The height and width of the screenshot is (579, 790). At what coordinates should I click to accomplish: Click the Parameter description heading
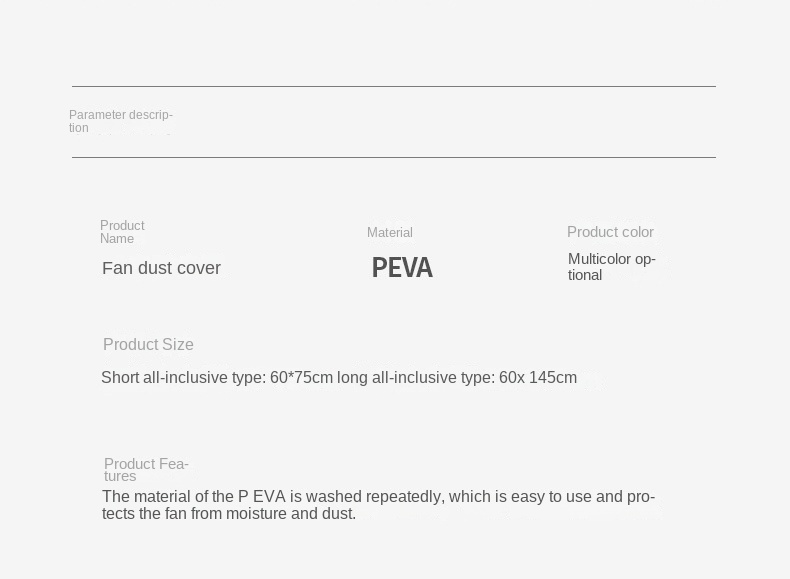point(121,121)
